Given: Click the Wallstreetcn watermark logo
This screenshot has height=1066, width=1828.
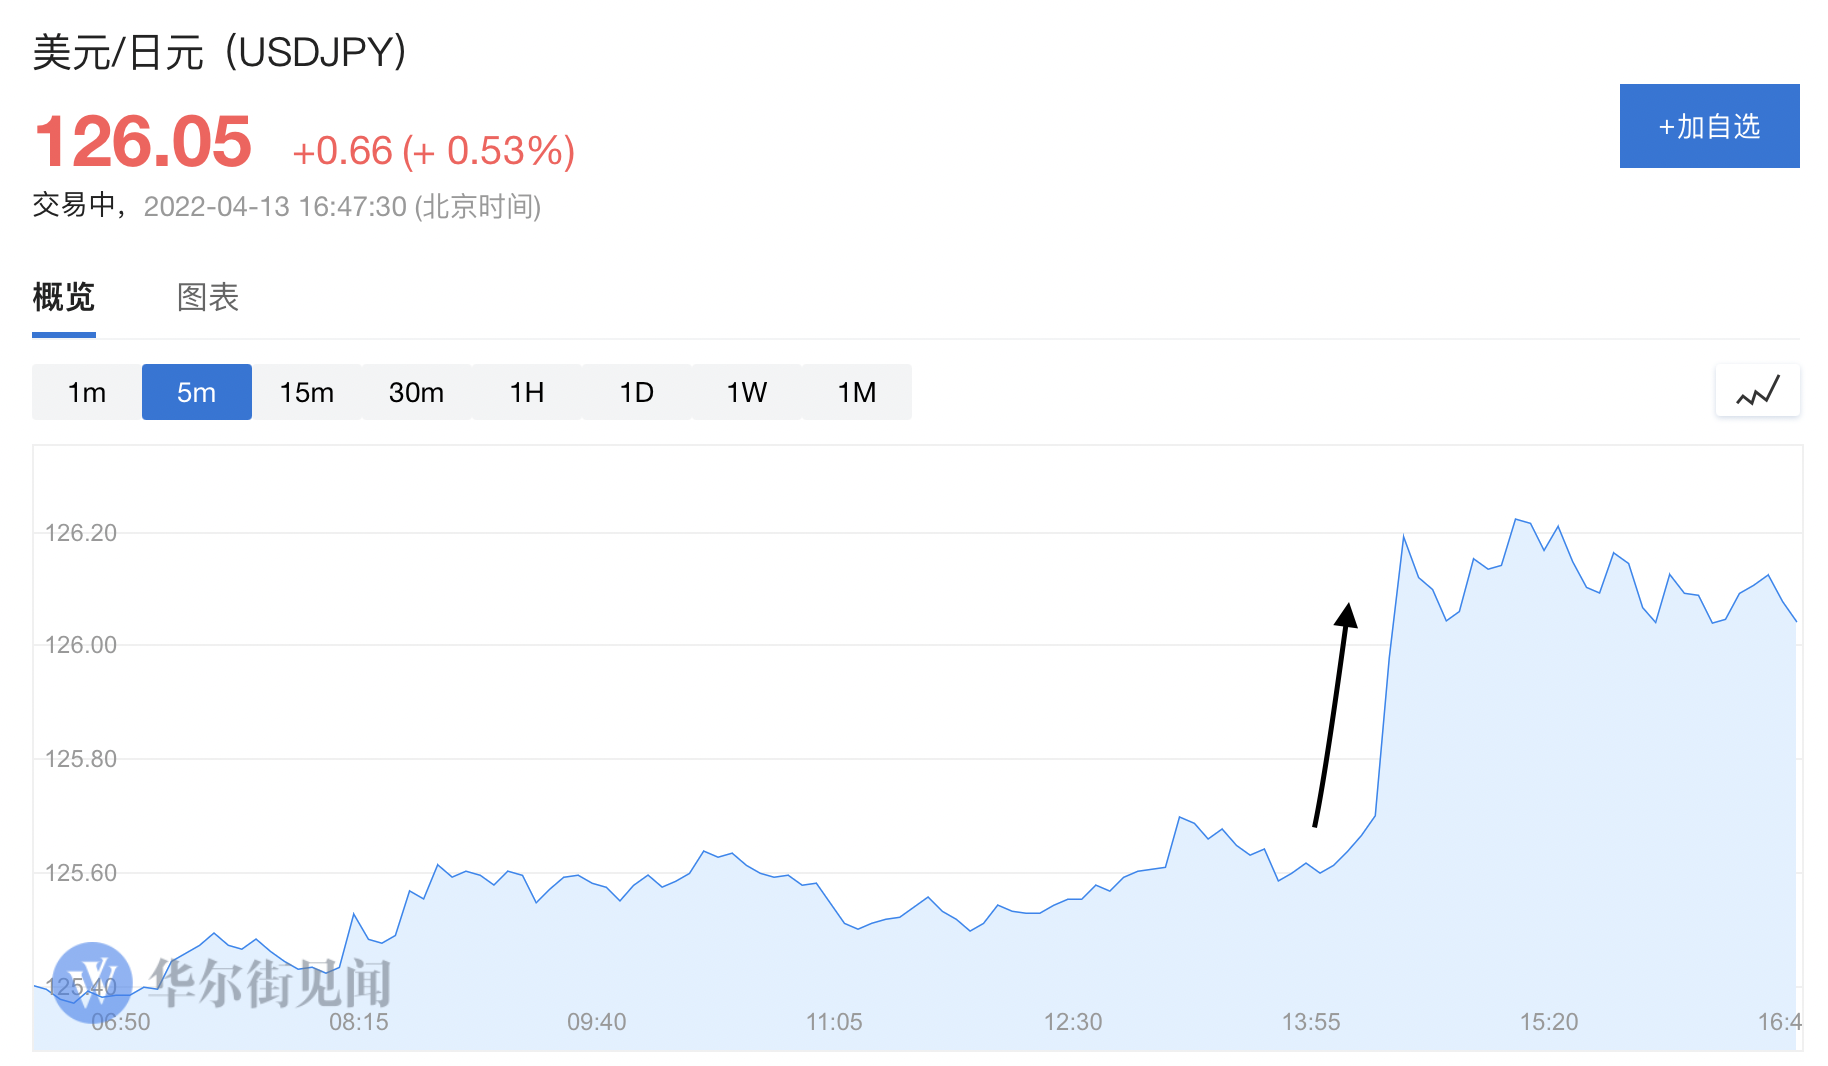Looking at the screenshot, I should pyautogui.click(x=92, y=982).
